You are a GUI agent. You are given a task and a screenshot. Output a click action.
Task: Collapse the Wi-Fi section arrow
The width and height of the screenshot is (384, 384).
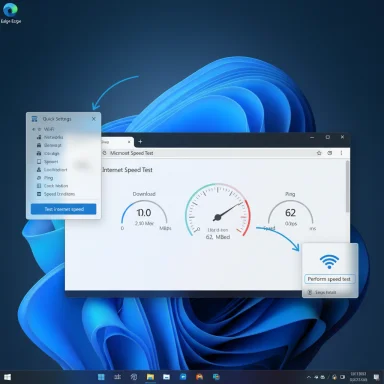(34, 129)
